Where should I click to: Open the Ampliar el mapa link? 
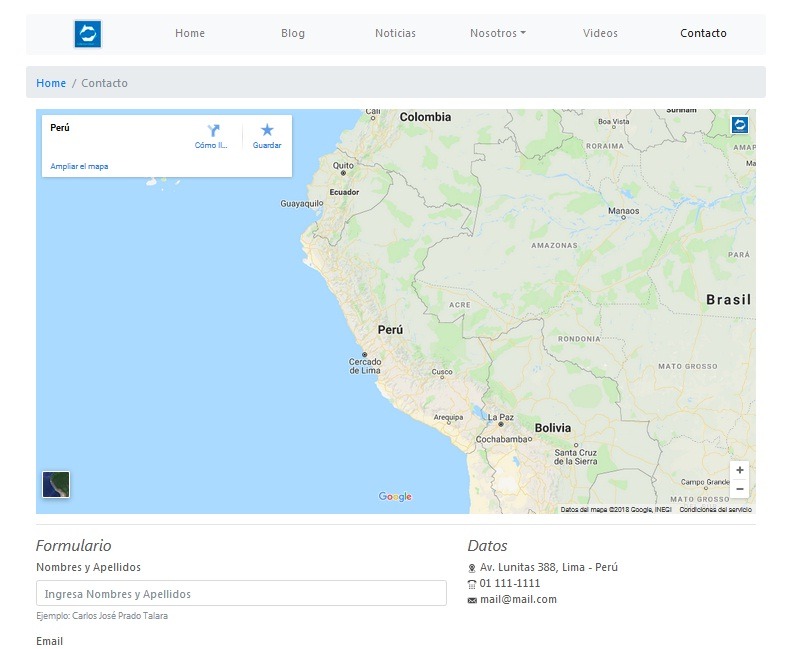point(79,167)
